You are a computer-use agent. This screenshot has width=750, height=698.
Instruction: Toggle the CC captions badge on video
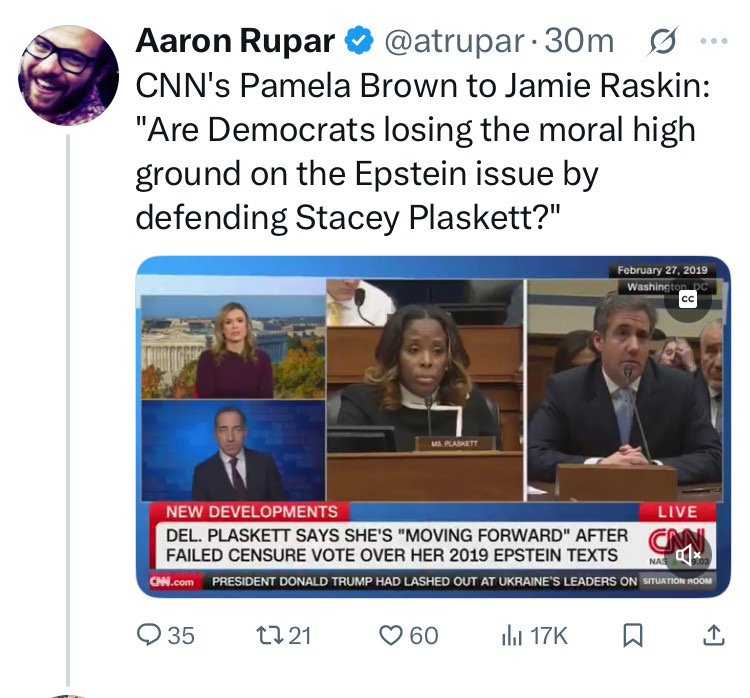688,299
